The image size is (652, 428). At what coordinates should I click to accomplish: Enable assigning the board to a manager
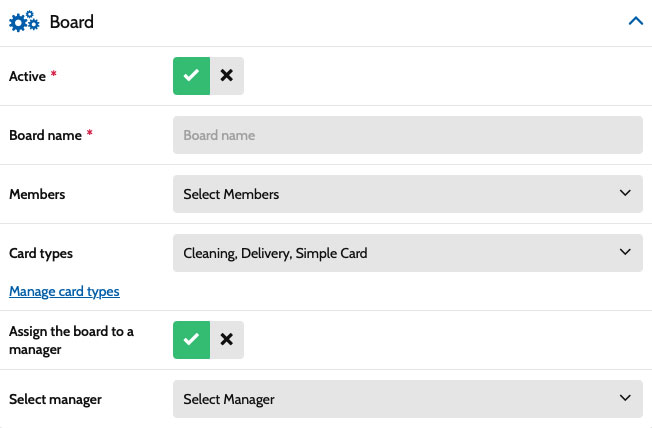[x=191, y=340]
